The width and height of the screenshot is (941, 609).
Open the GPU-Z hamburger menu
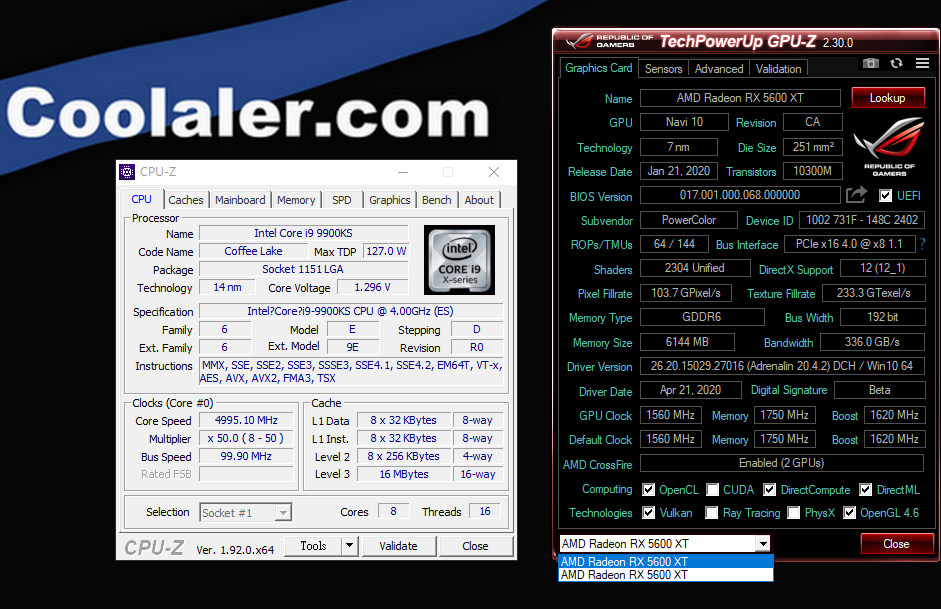(922, 63)
